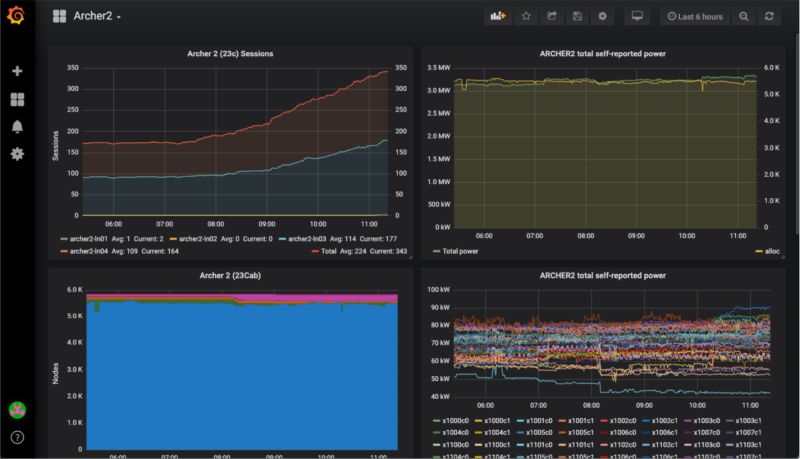Open the Archer 2 (23c) Sessions panel menu
The image size is (800, 459).
coord(230,54)
